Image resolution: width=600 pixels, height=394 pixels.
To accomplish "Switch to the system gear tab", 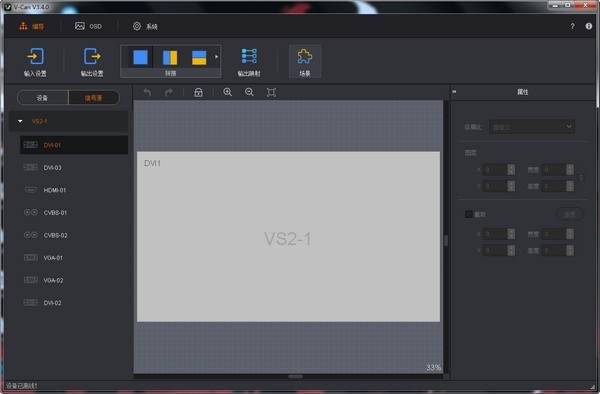I will pyautogui.click(x=145, y=26).
